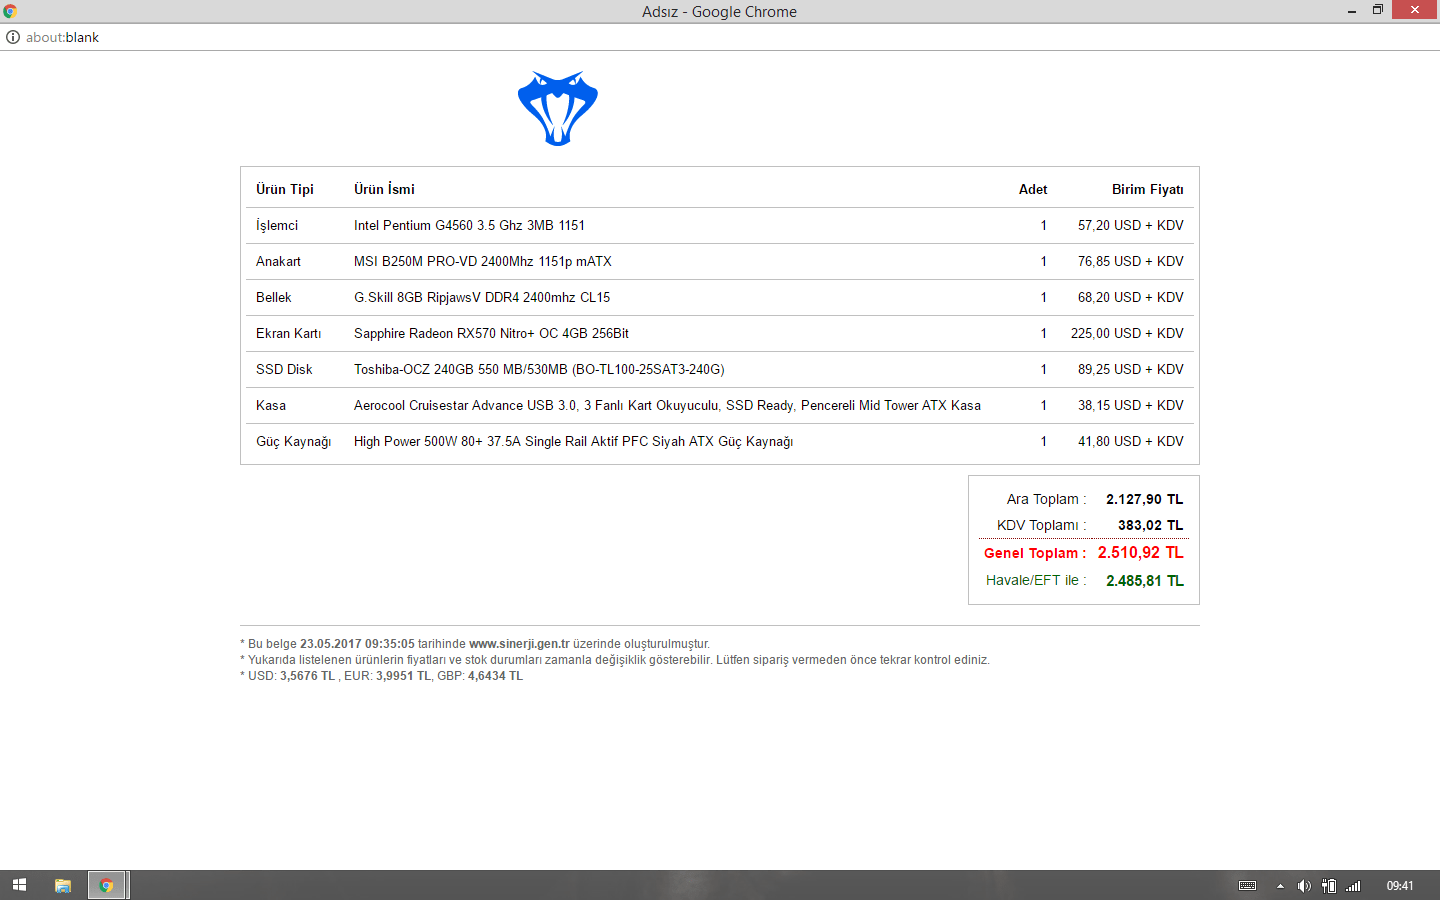Click the 23.05.2017 09:35:05 timestamp
This screenshot has height=900, width=1440.
click(357, 644)
